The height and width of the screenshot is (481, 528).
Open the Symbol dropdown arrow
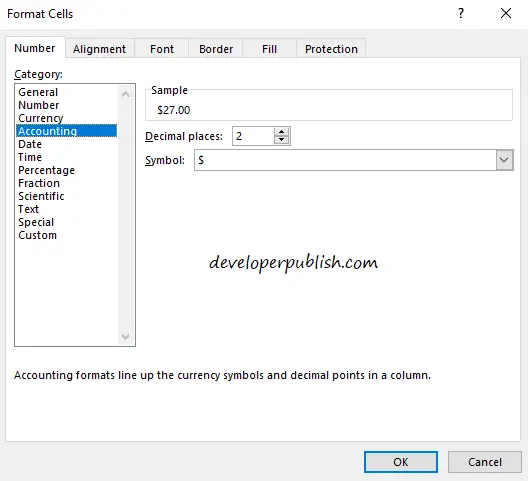(504, 160)
